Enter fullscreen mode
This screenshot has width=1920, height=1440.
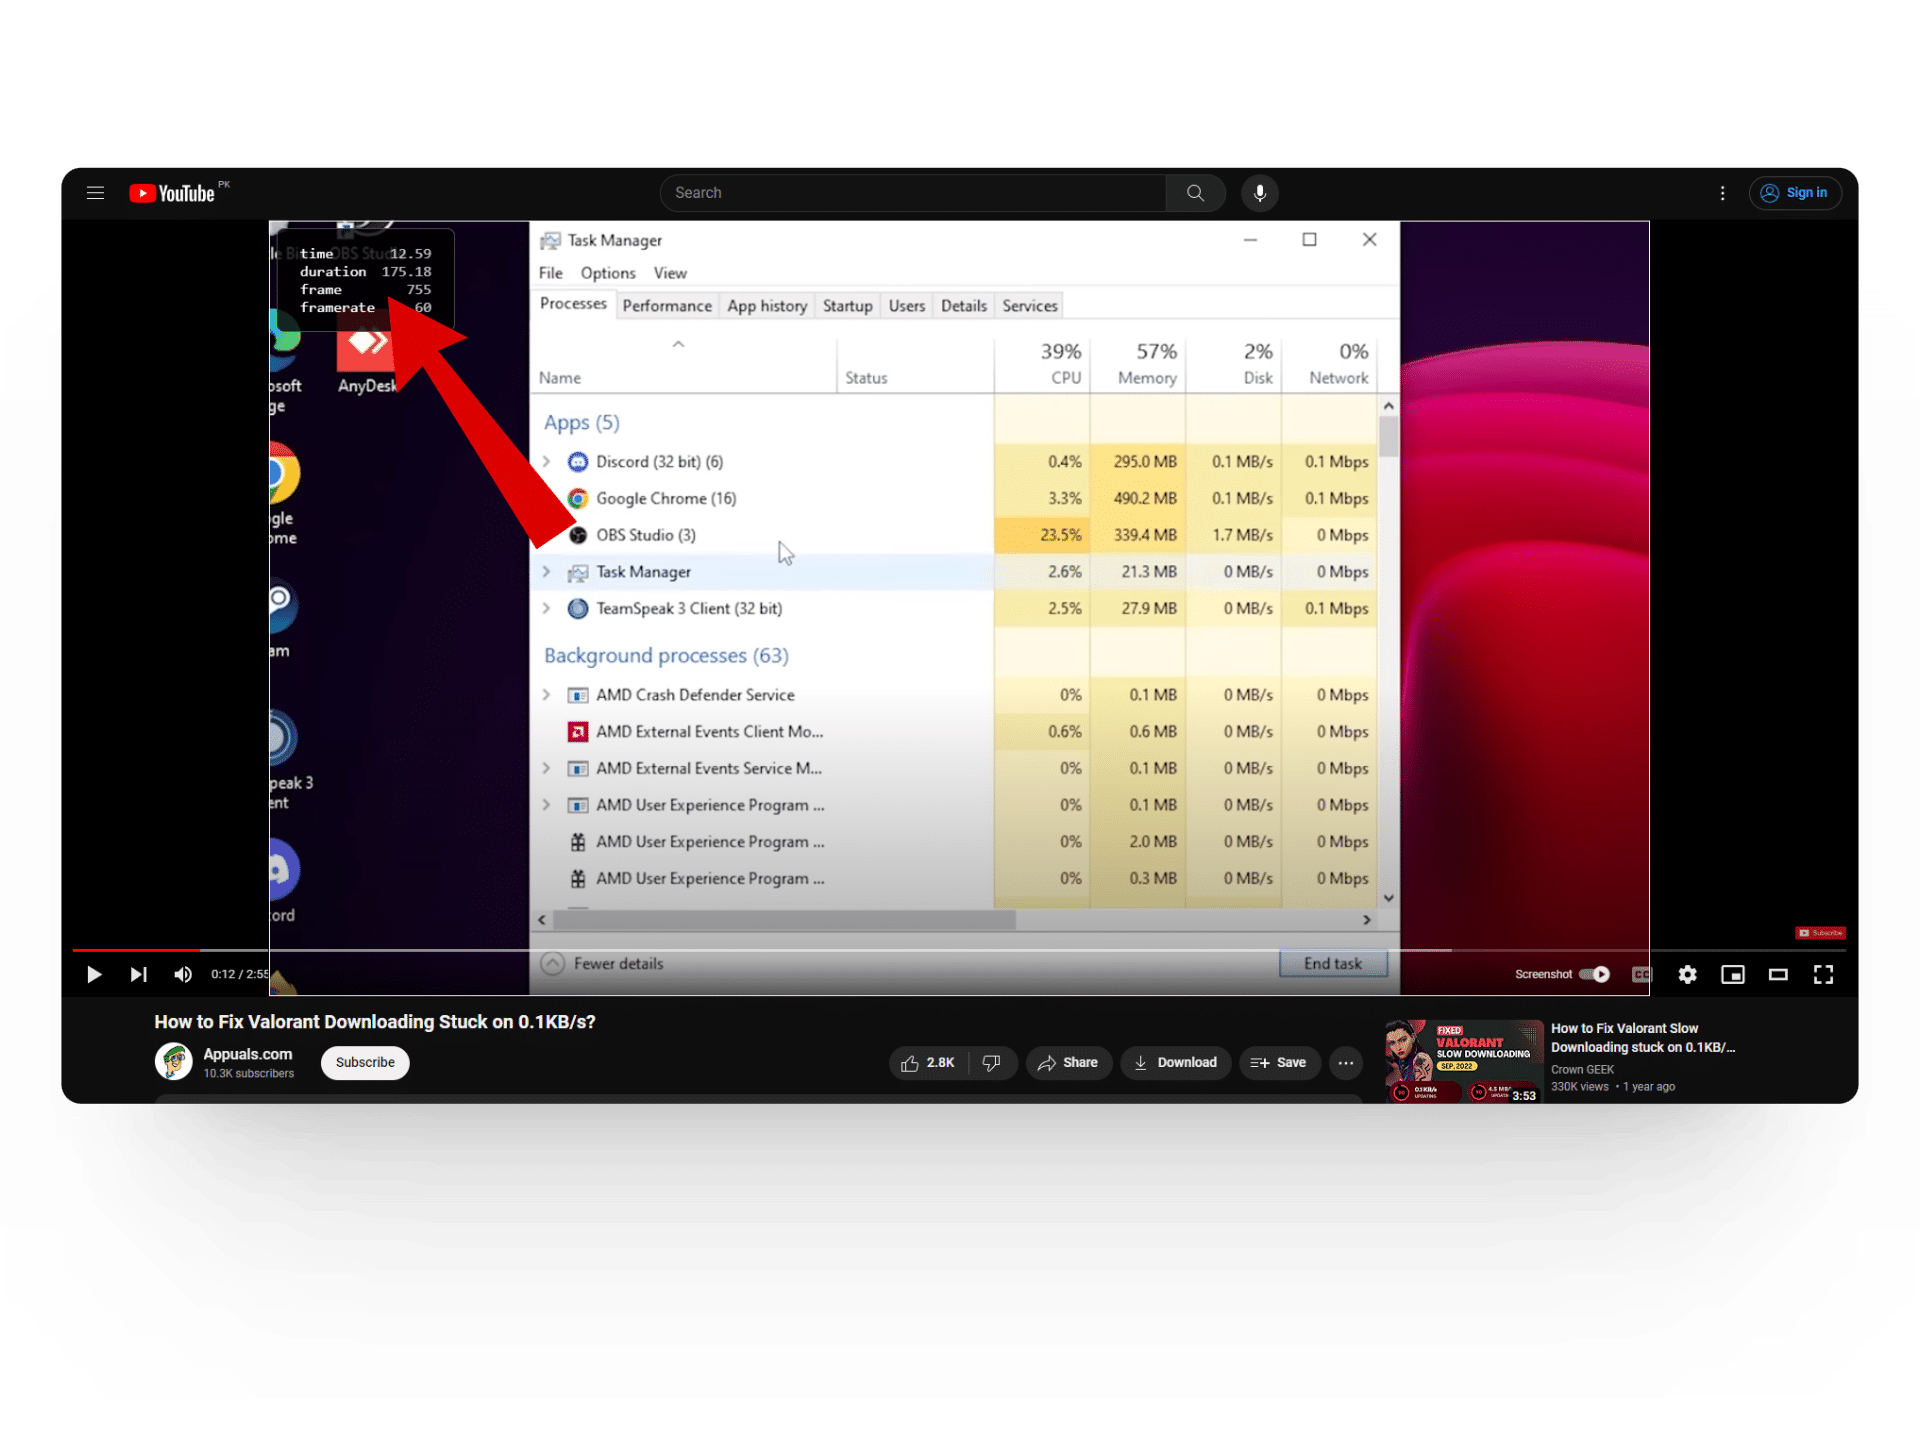point(1823,974)
